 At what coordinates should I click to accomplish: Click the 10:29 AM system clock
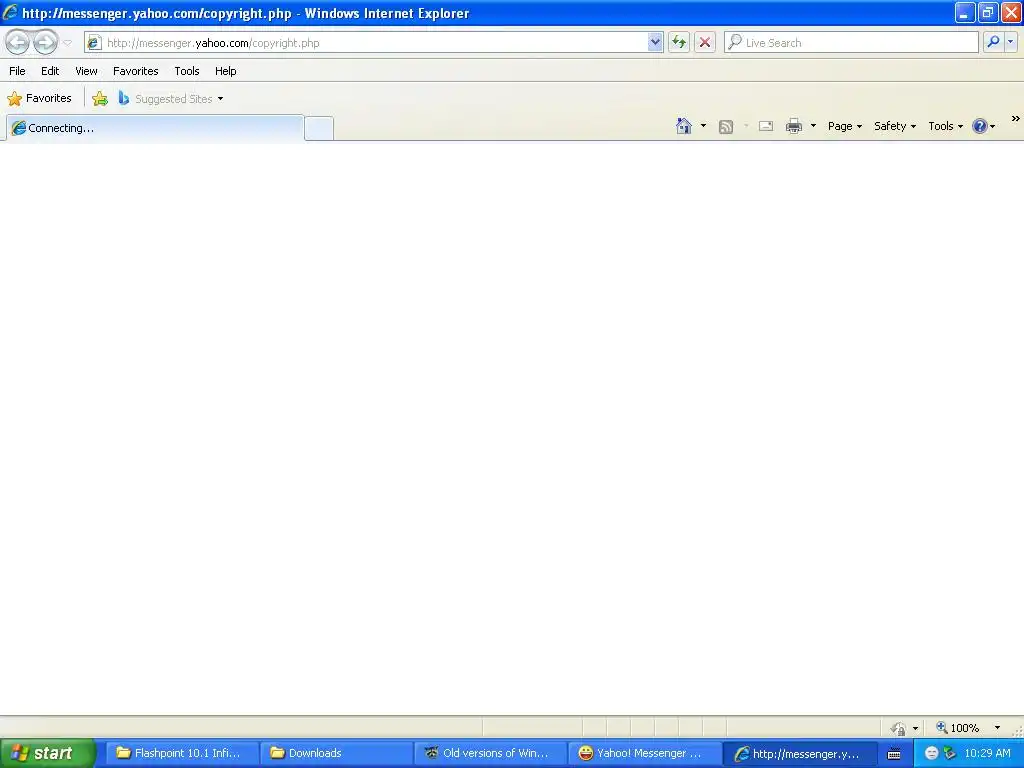[987, 753]
